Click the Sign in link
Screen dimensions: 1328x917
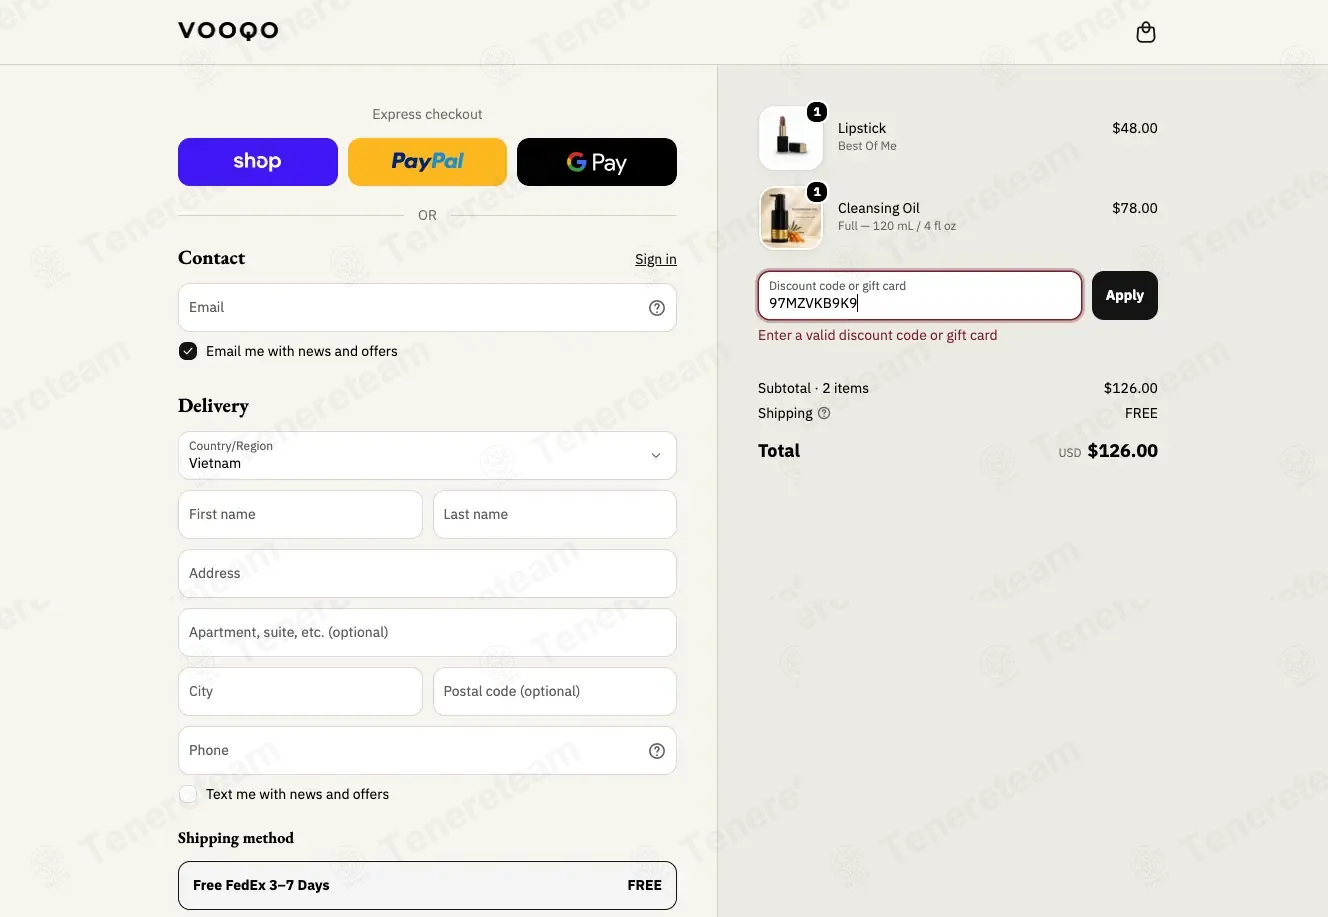click(x=656, y=259)
